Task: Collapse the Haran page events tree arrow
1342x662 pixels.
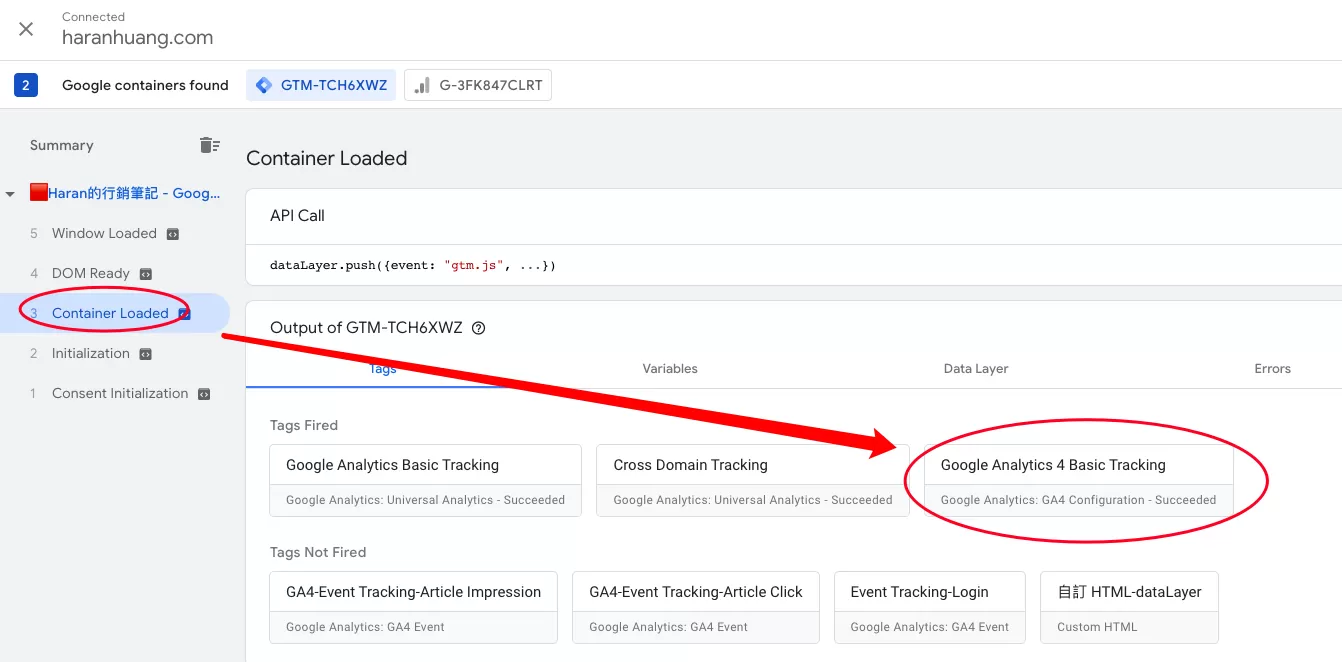Action: pos(10,194)
